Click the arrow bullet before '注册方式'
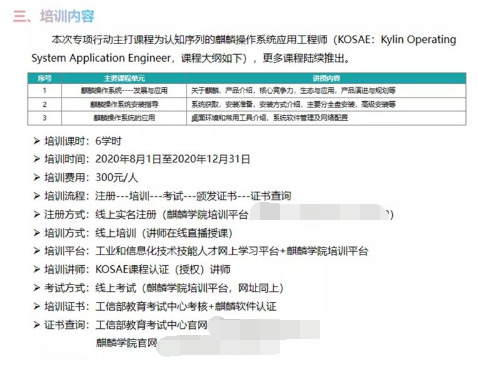478x369 pixels. point(37,214)
